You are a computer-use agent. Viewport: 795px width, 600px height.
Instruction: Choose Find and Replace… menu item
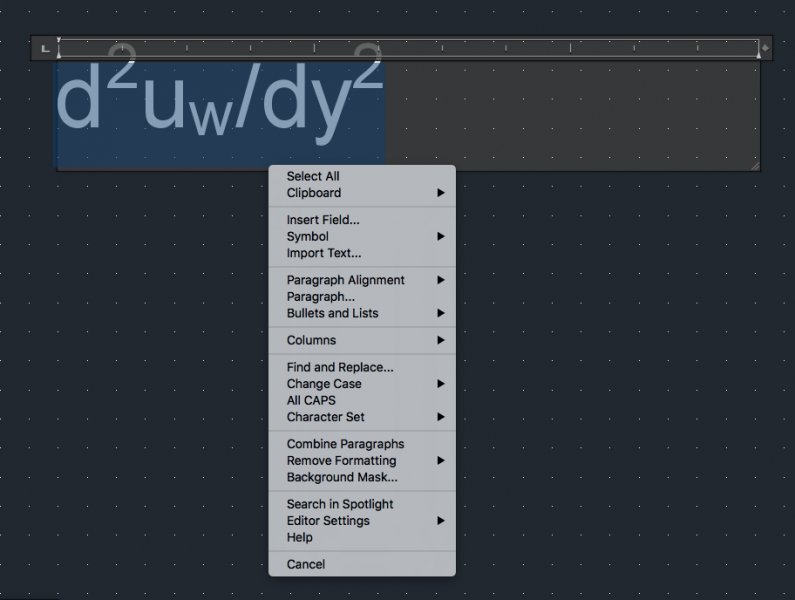[362, 367]
